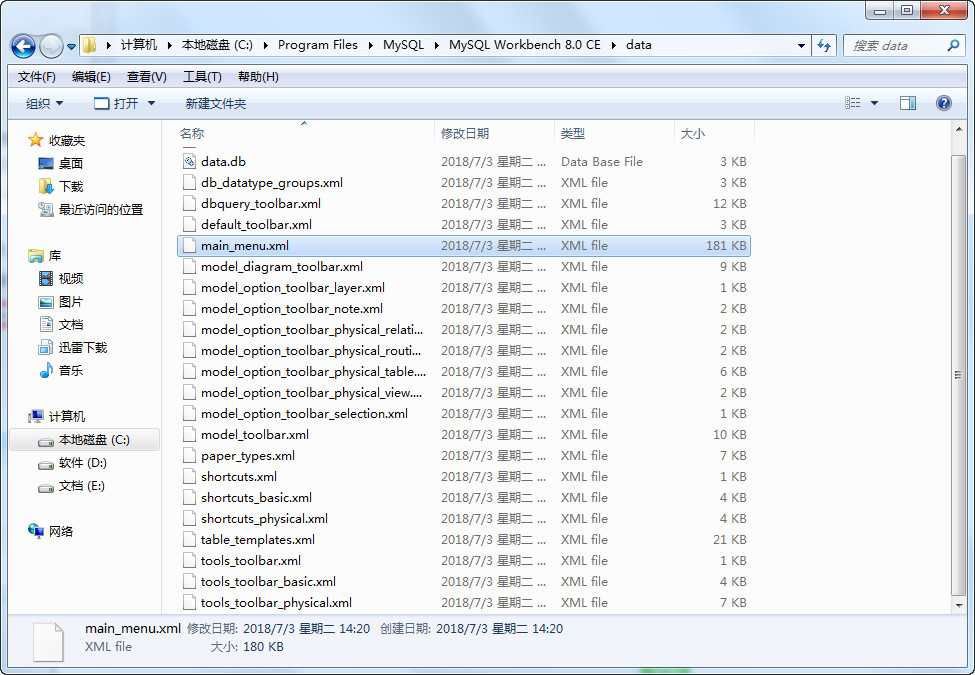Select 本地磁盘 (C:) drive in sidebar
Viewport: 975px width, 675px height.
(x=84, y=439)
